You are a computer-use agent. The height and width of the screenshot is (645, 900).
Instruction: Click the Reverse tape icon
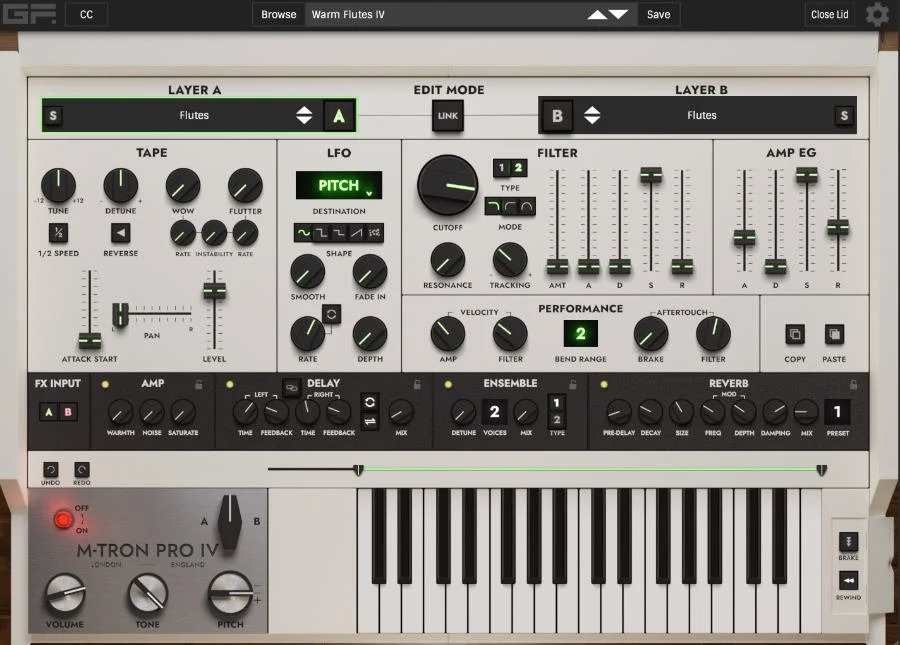click(x=121, y=233)
